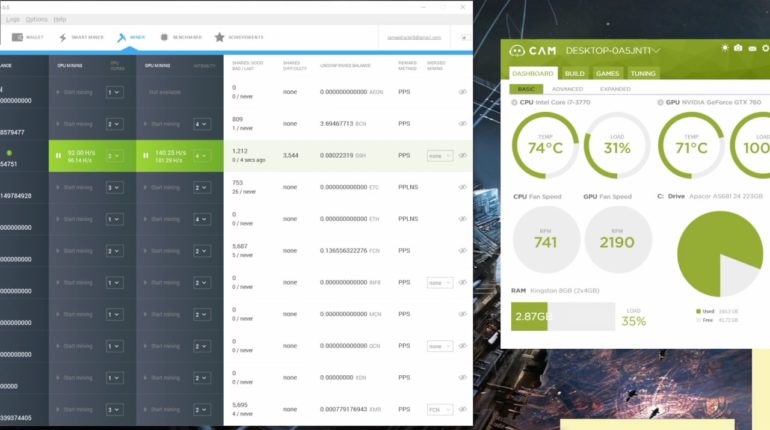
Task: Start CPU mining in the BCN row
Action: coord(75,124)
